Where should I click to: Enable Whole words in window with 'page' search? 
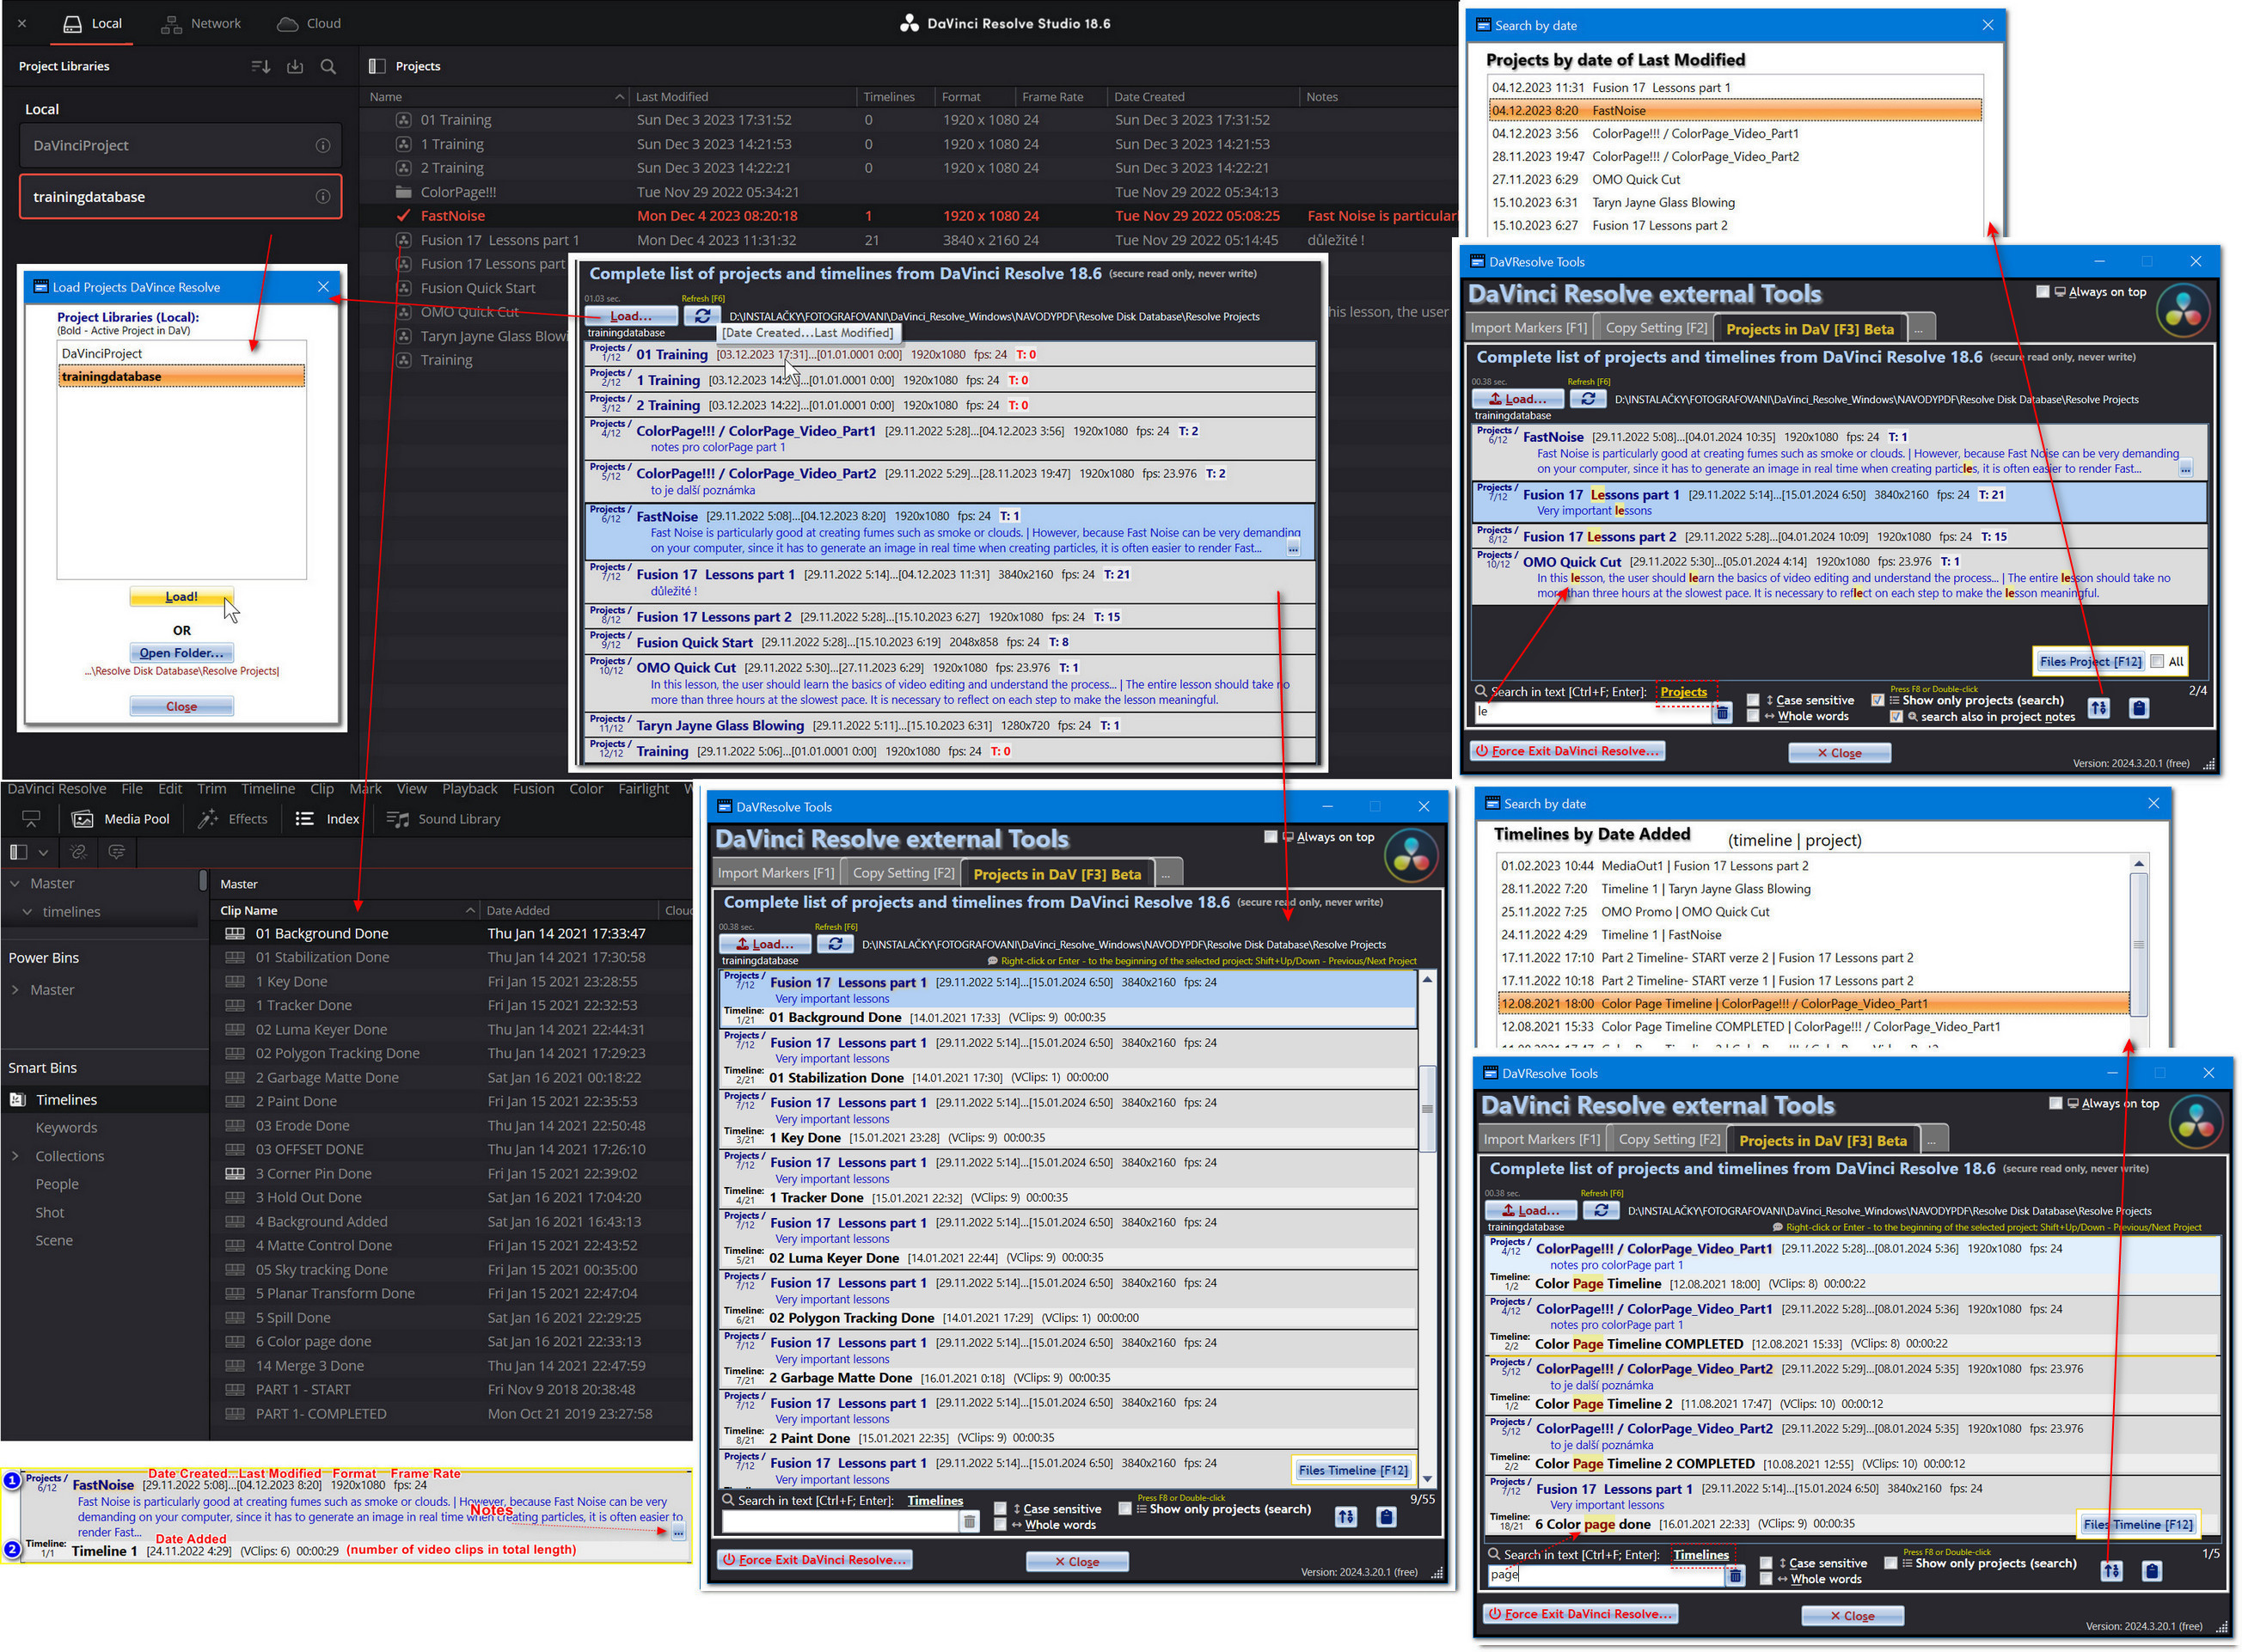(x=1766, y=1579)
